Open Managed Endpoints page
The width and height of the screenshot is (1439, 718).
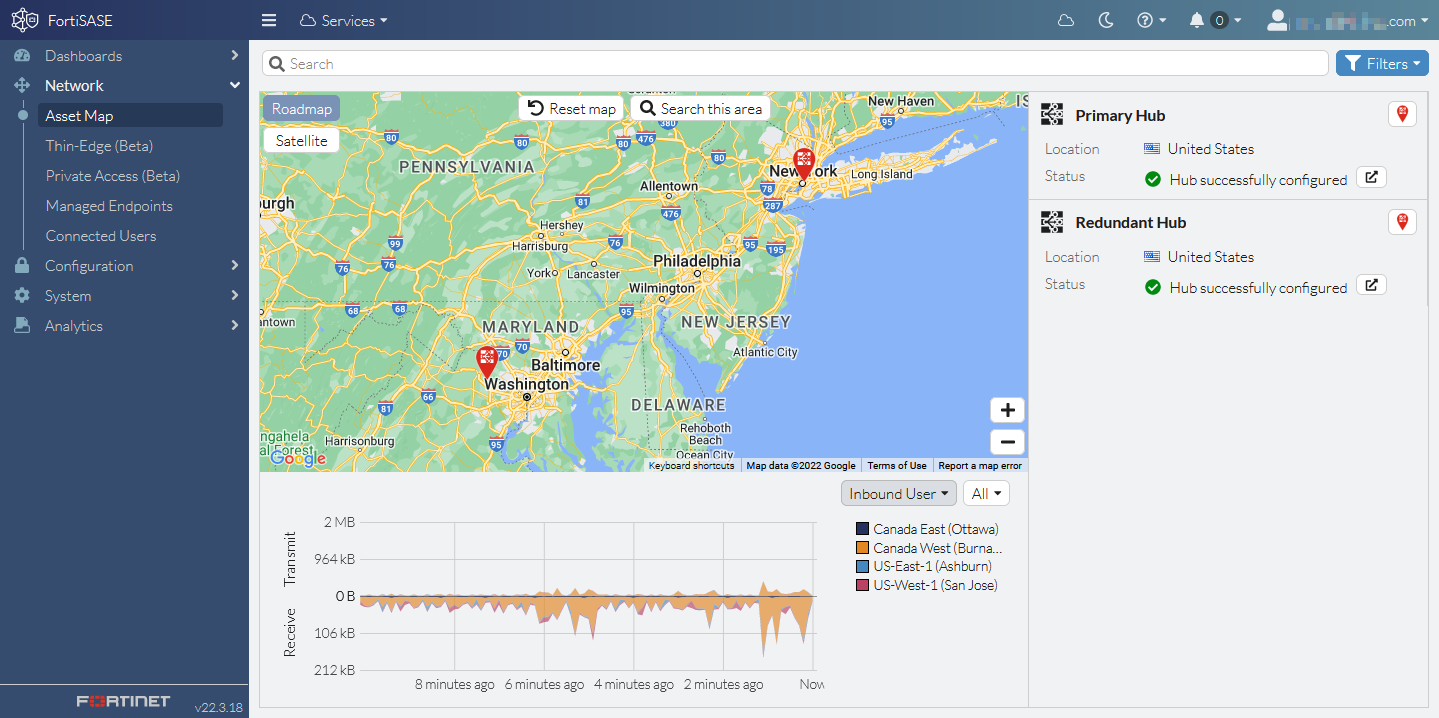point(109,206)
